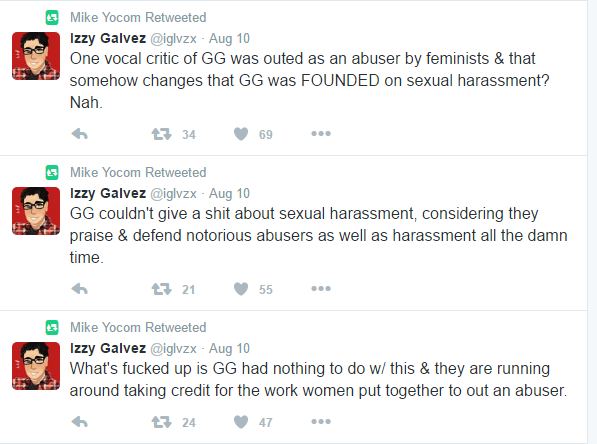Screen dimensions: 597x444
Task: Retweet the tweet with 34 retweets
Action: click(x=161, y=134)
